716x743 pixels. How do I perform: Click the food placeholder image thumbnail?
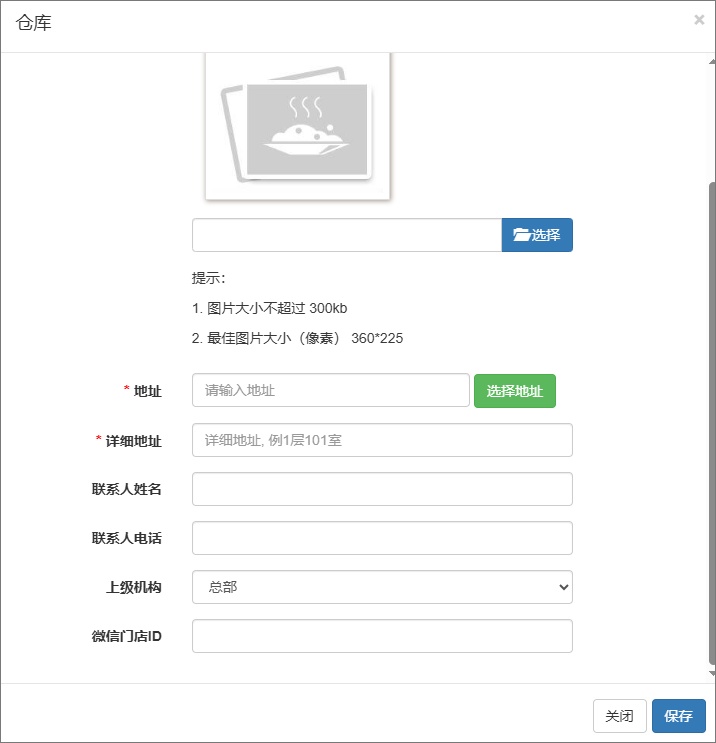coord(298,126)
